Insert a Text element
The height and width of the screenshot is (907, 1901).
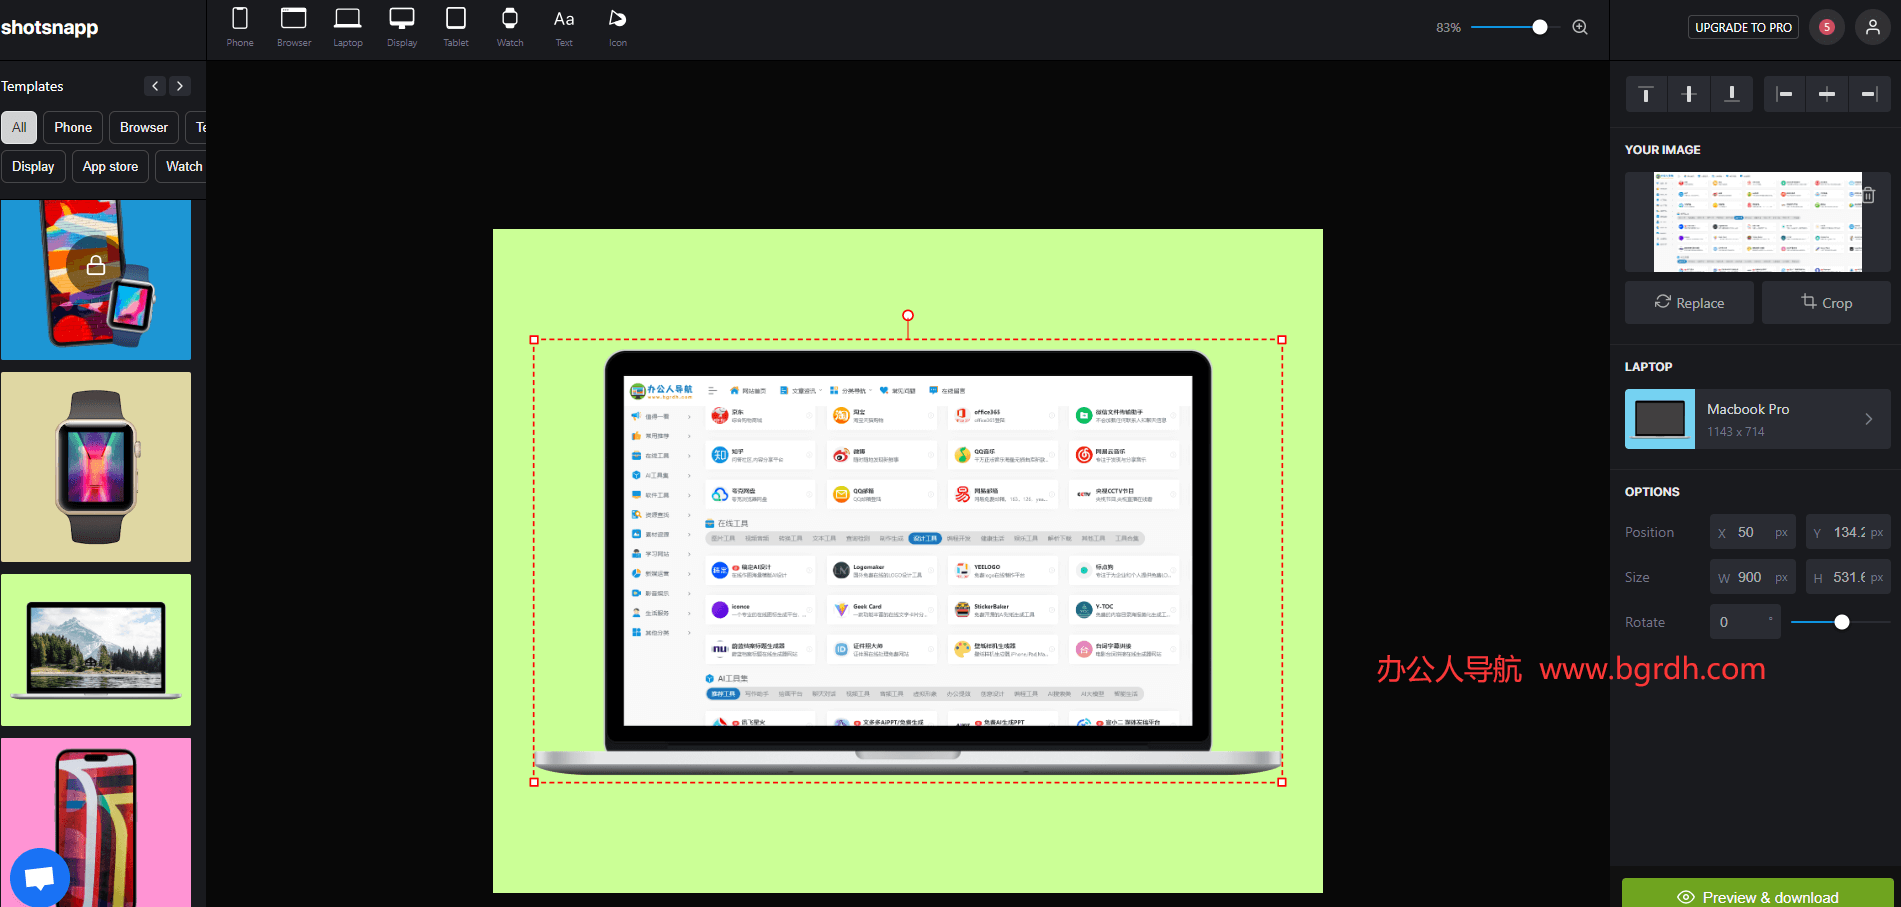click(x=564, y=27)
